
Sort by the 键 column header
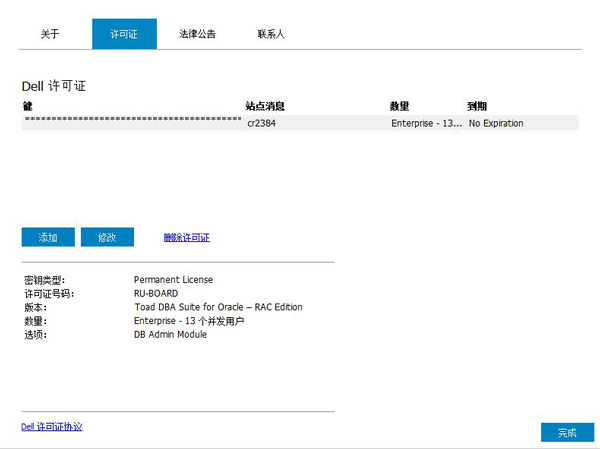(x=26, y=105)
